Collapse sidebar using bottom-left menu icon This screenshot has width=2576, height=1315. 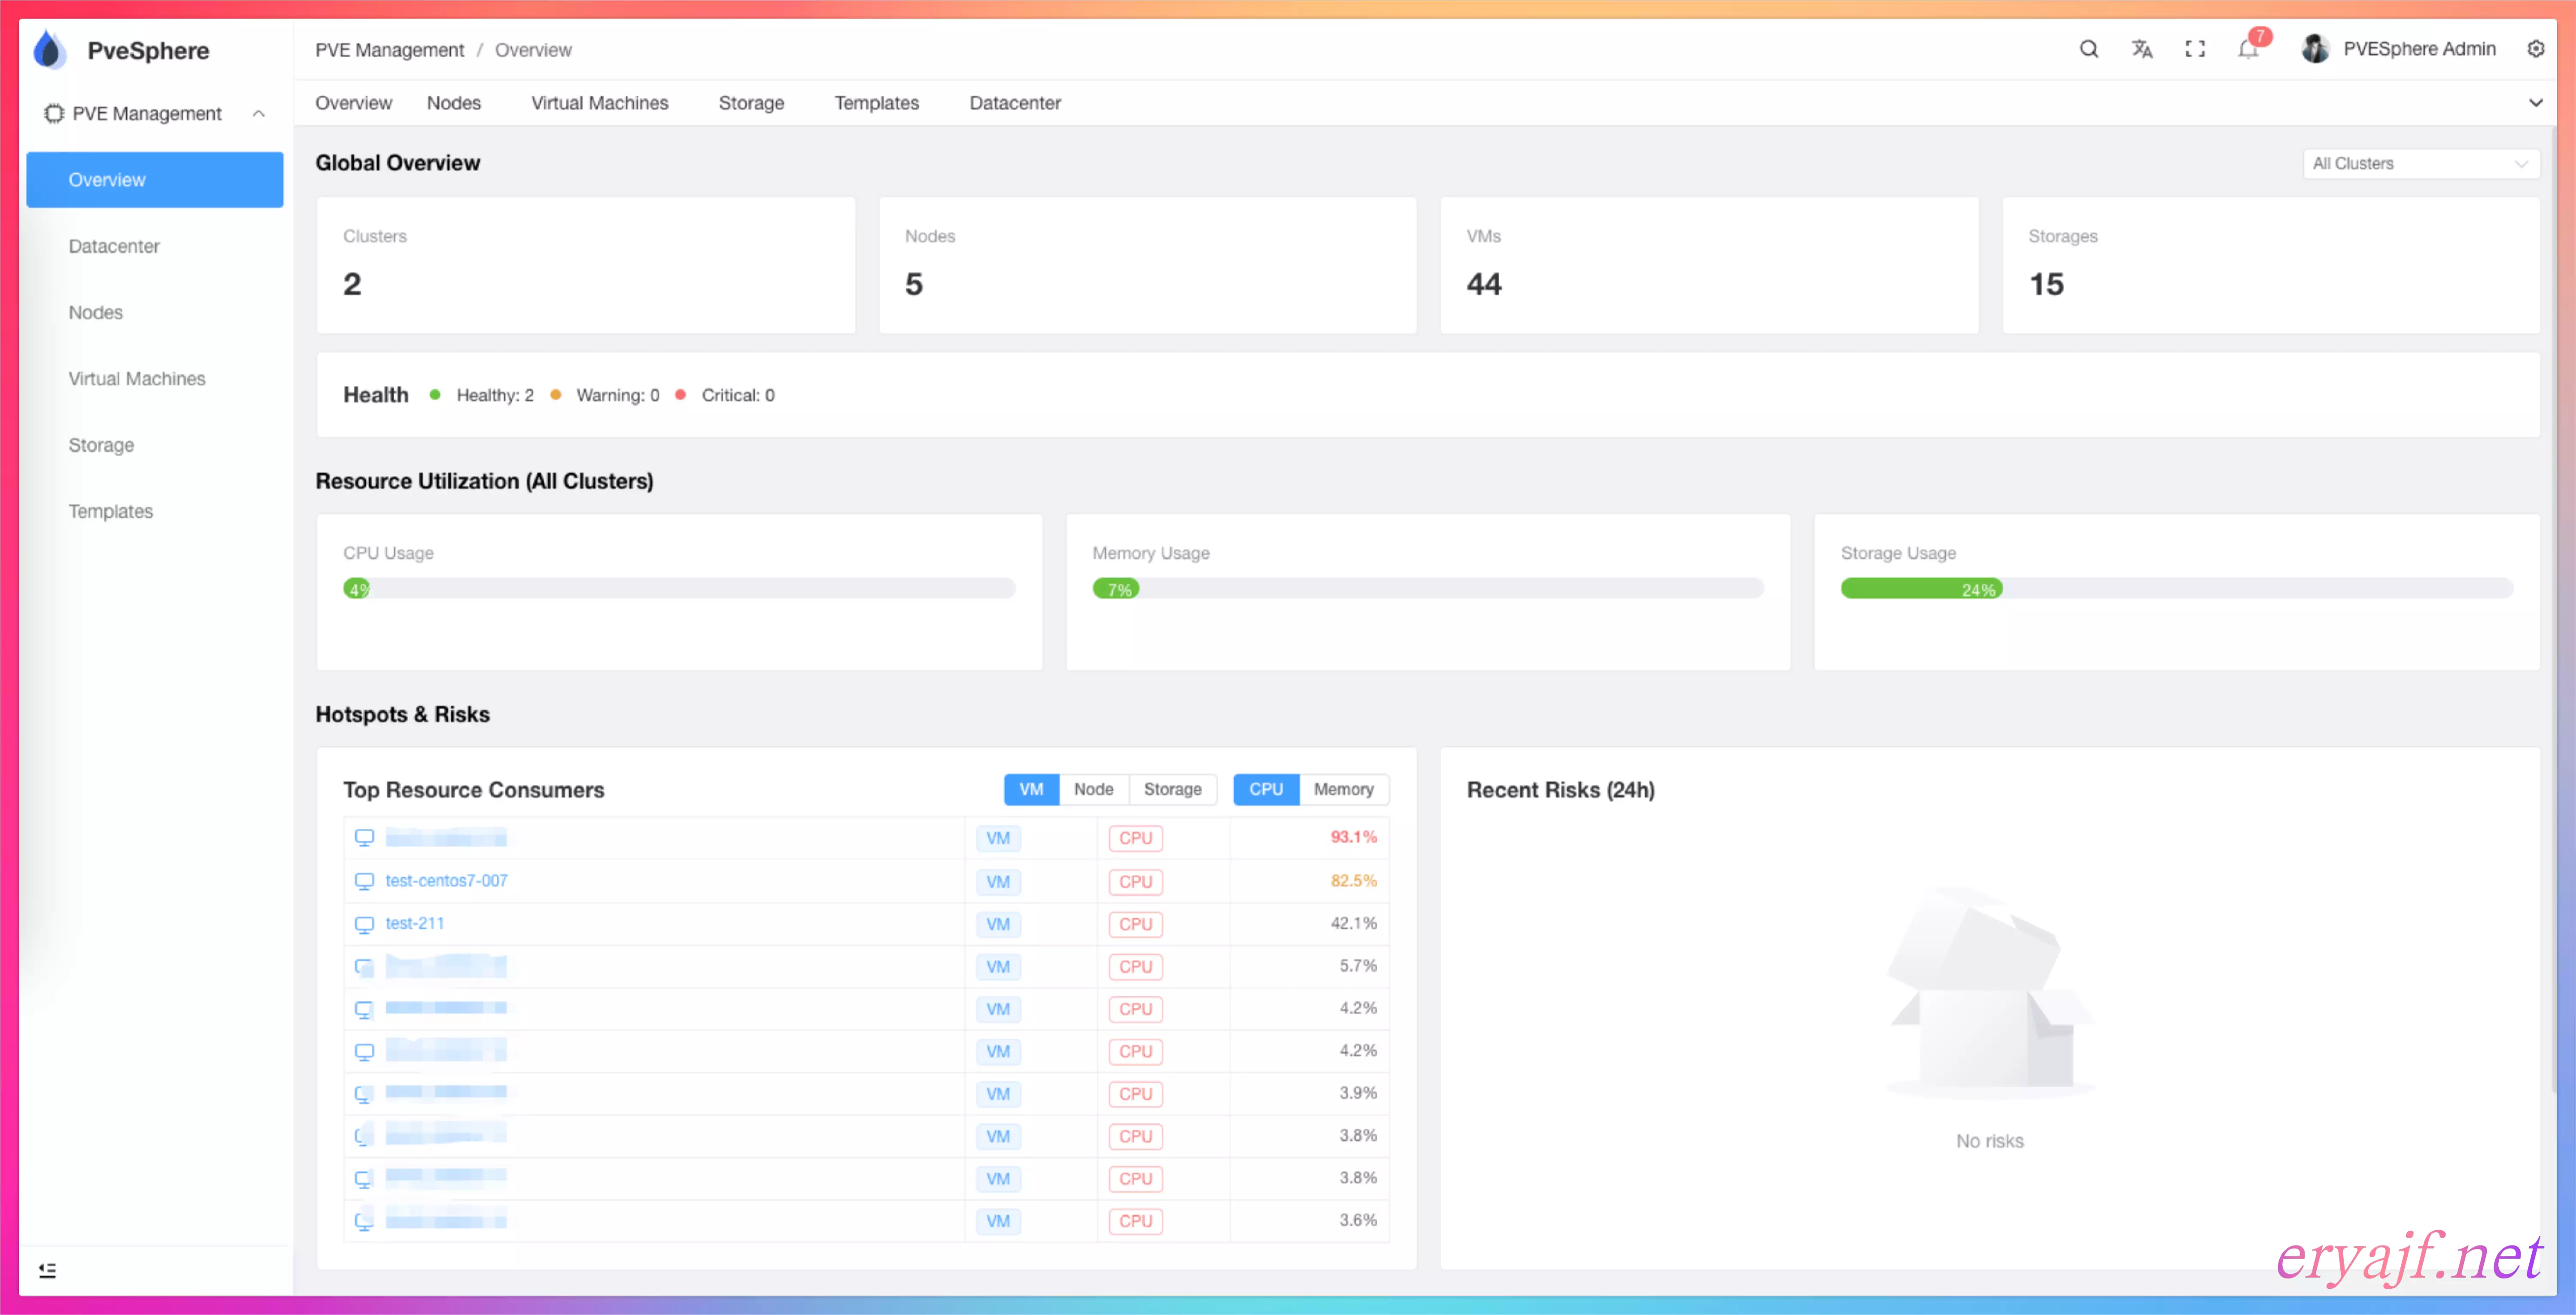point(47,1270)
